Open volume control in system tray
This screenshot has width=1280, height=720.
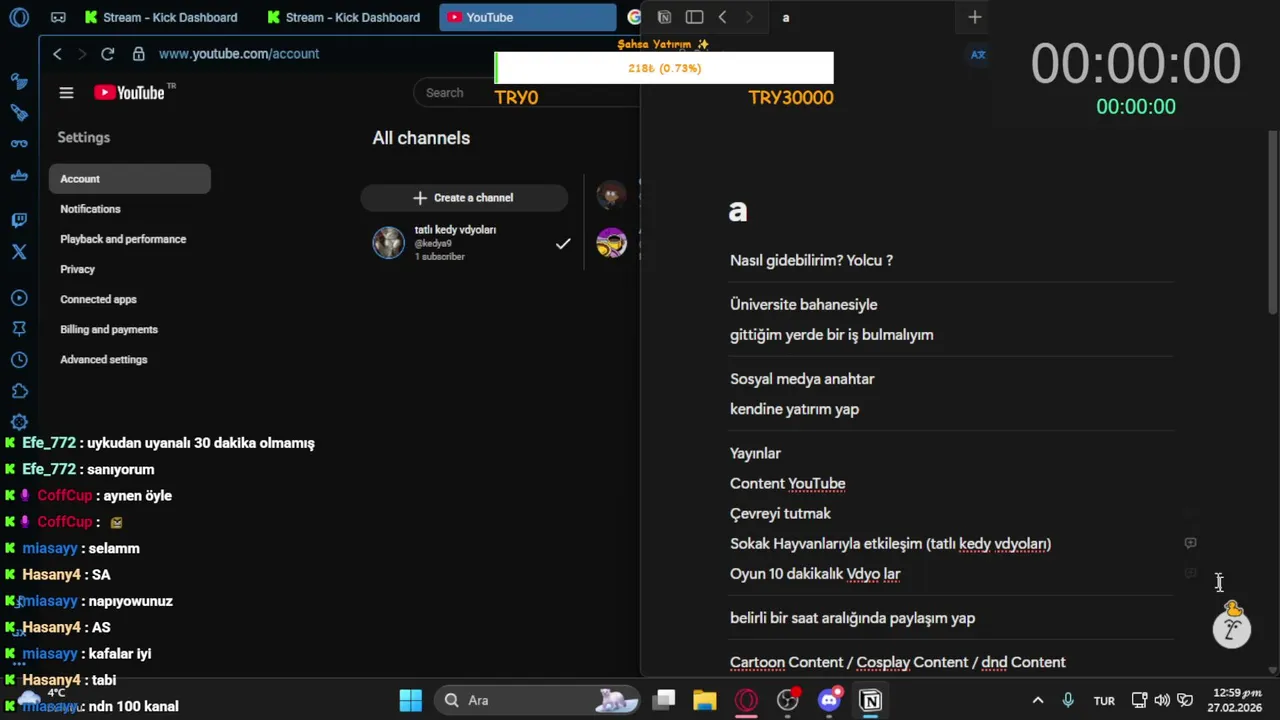(x=1162, y=700)
